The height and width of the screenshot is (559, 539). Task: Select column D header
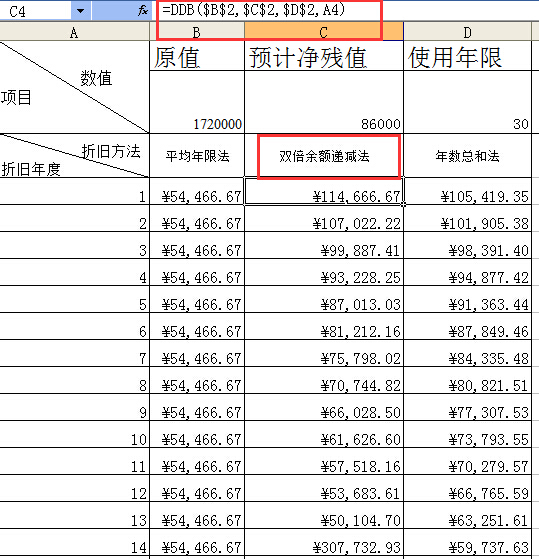467,32
